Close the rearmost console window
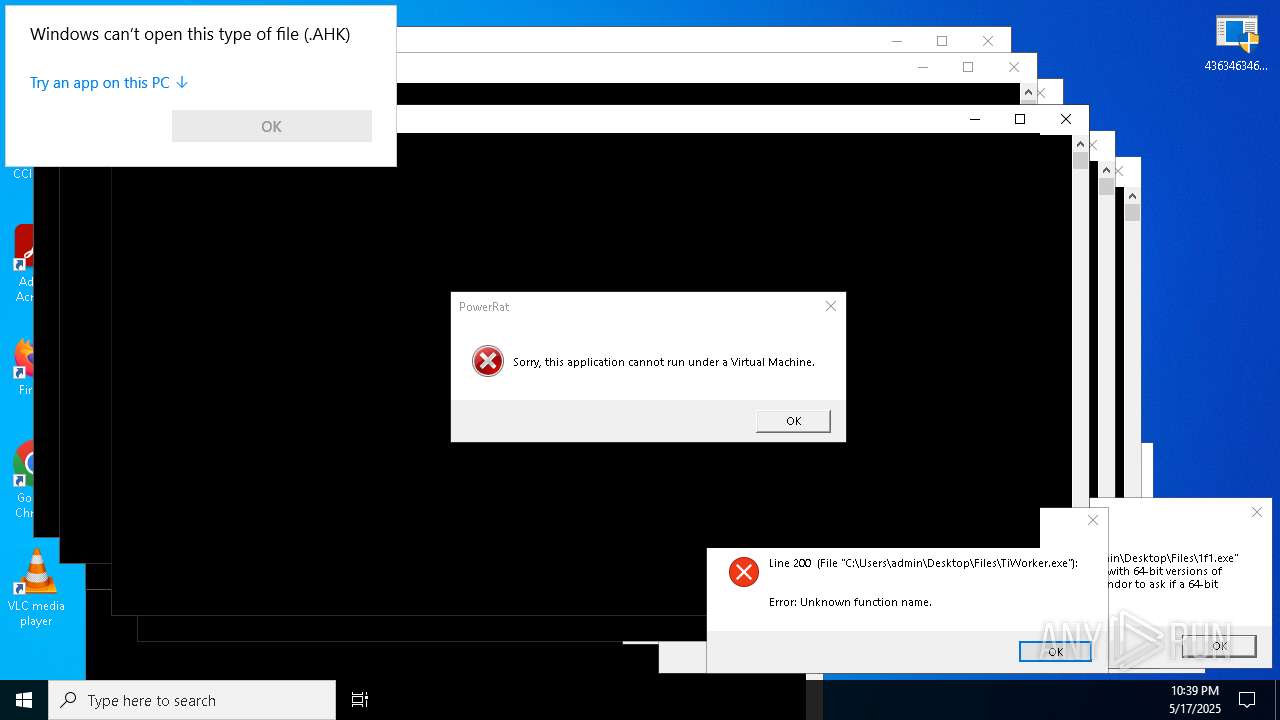Screen dimensions: 1280x720 pyautogui.click(x=988, y=41)
